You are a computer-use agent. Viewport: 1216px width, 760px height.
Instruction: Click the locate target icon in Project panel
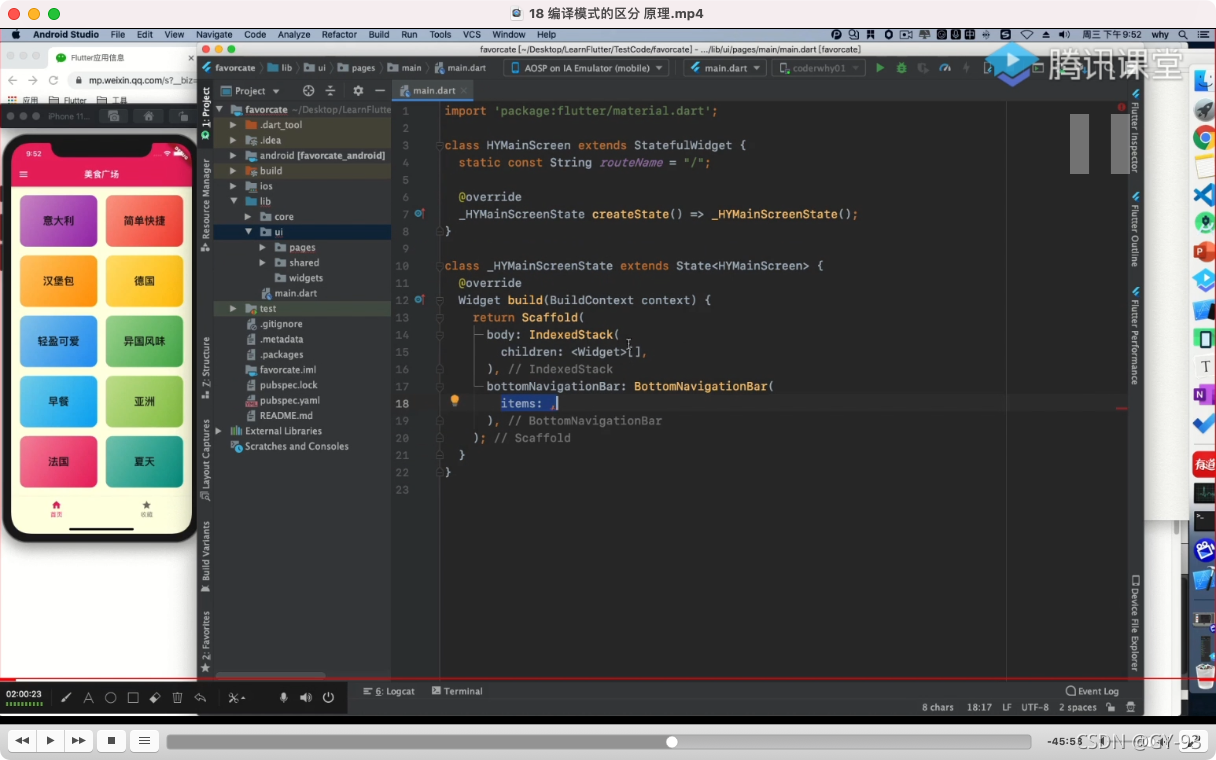pos(308,91)
